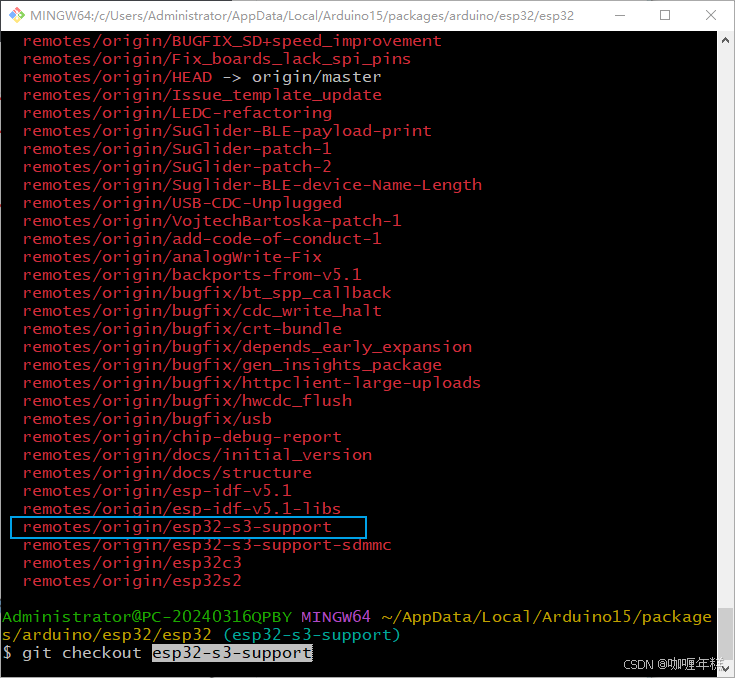Click the Git Bash icon in title bar
This screenshot has width=735, height=678.
(x=17, y=15)
